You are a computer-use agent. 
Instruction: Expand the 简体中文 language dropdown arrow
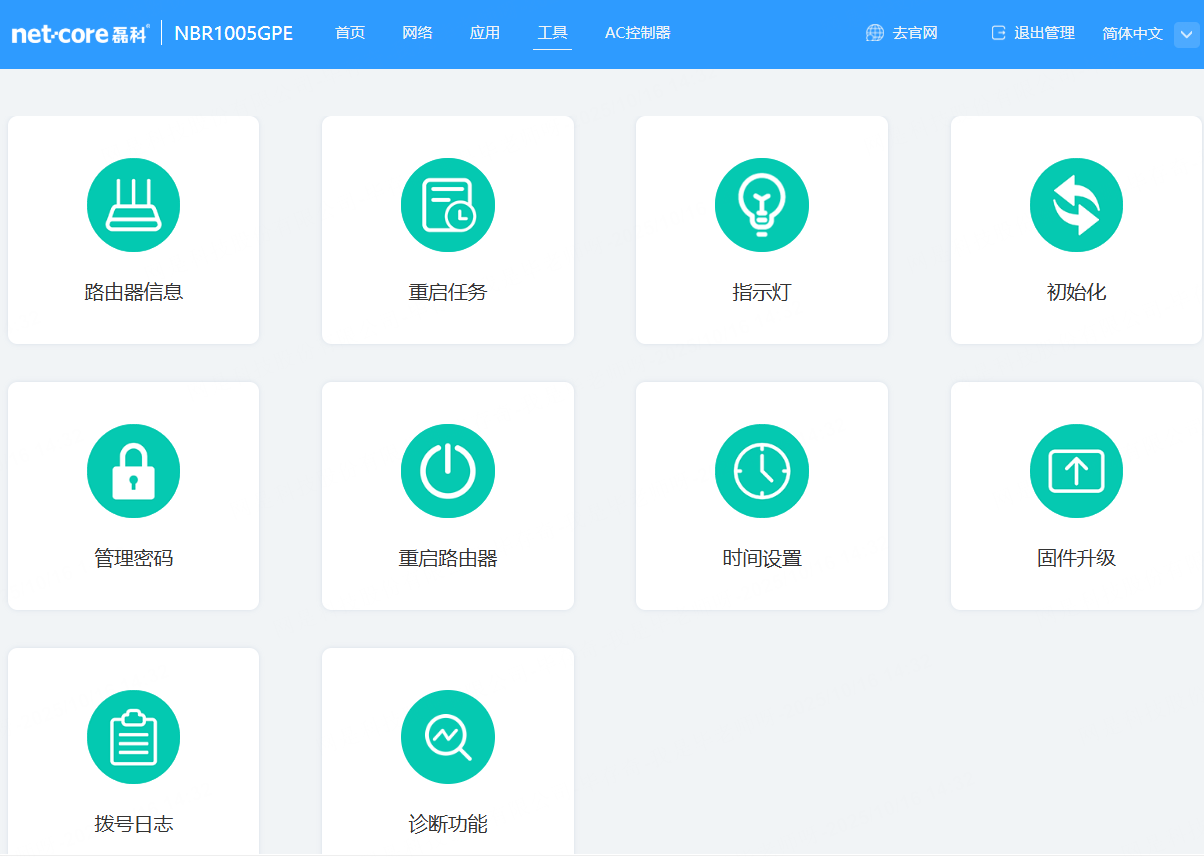click(x=1186, y=34)
